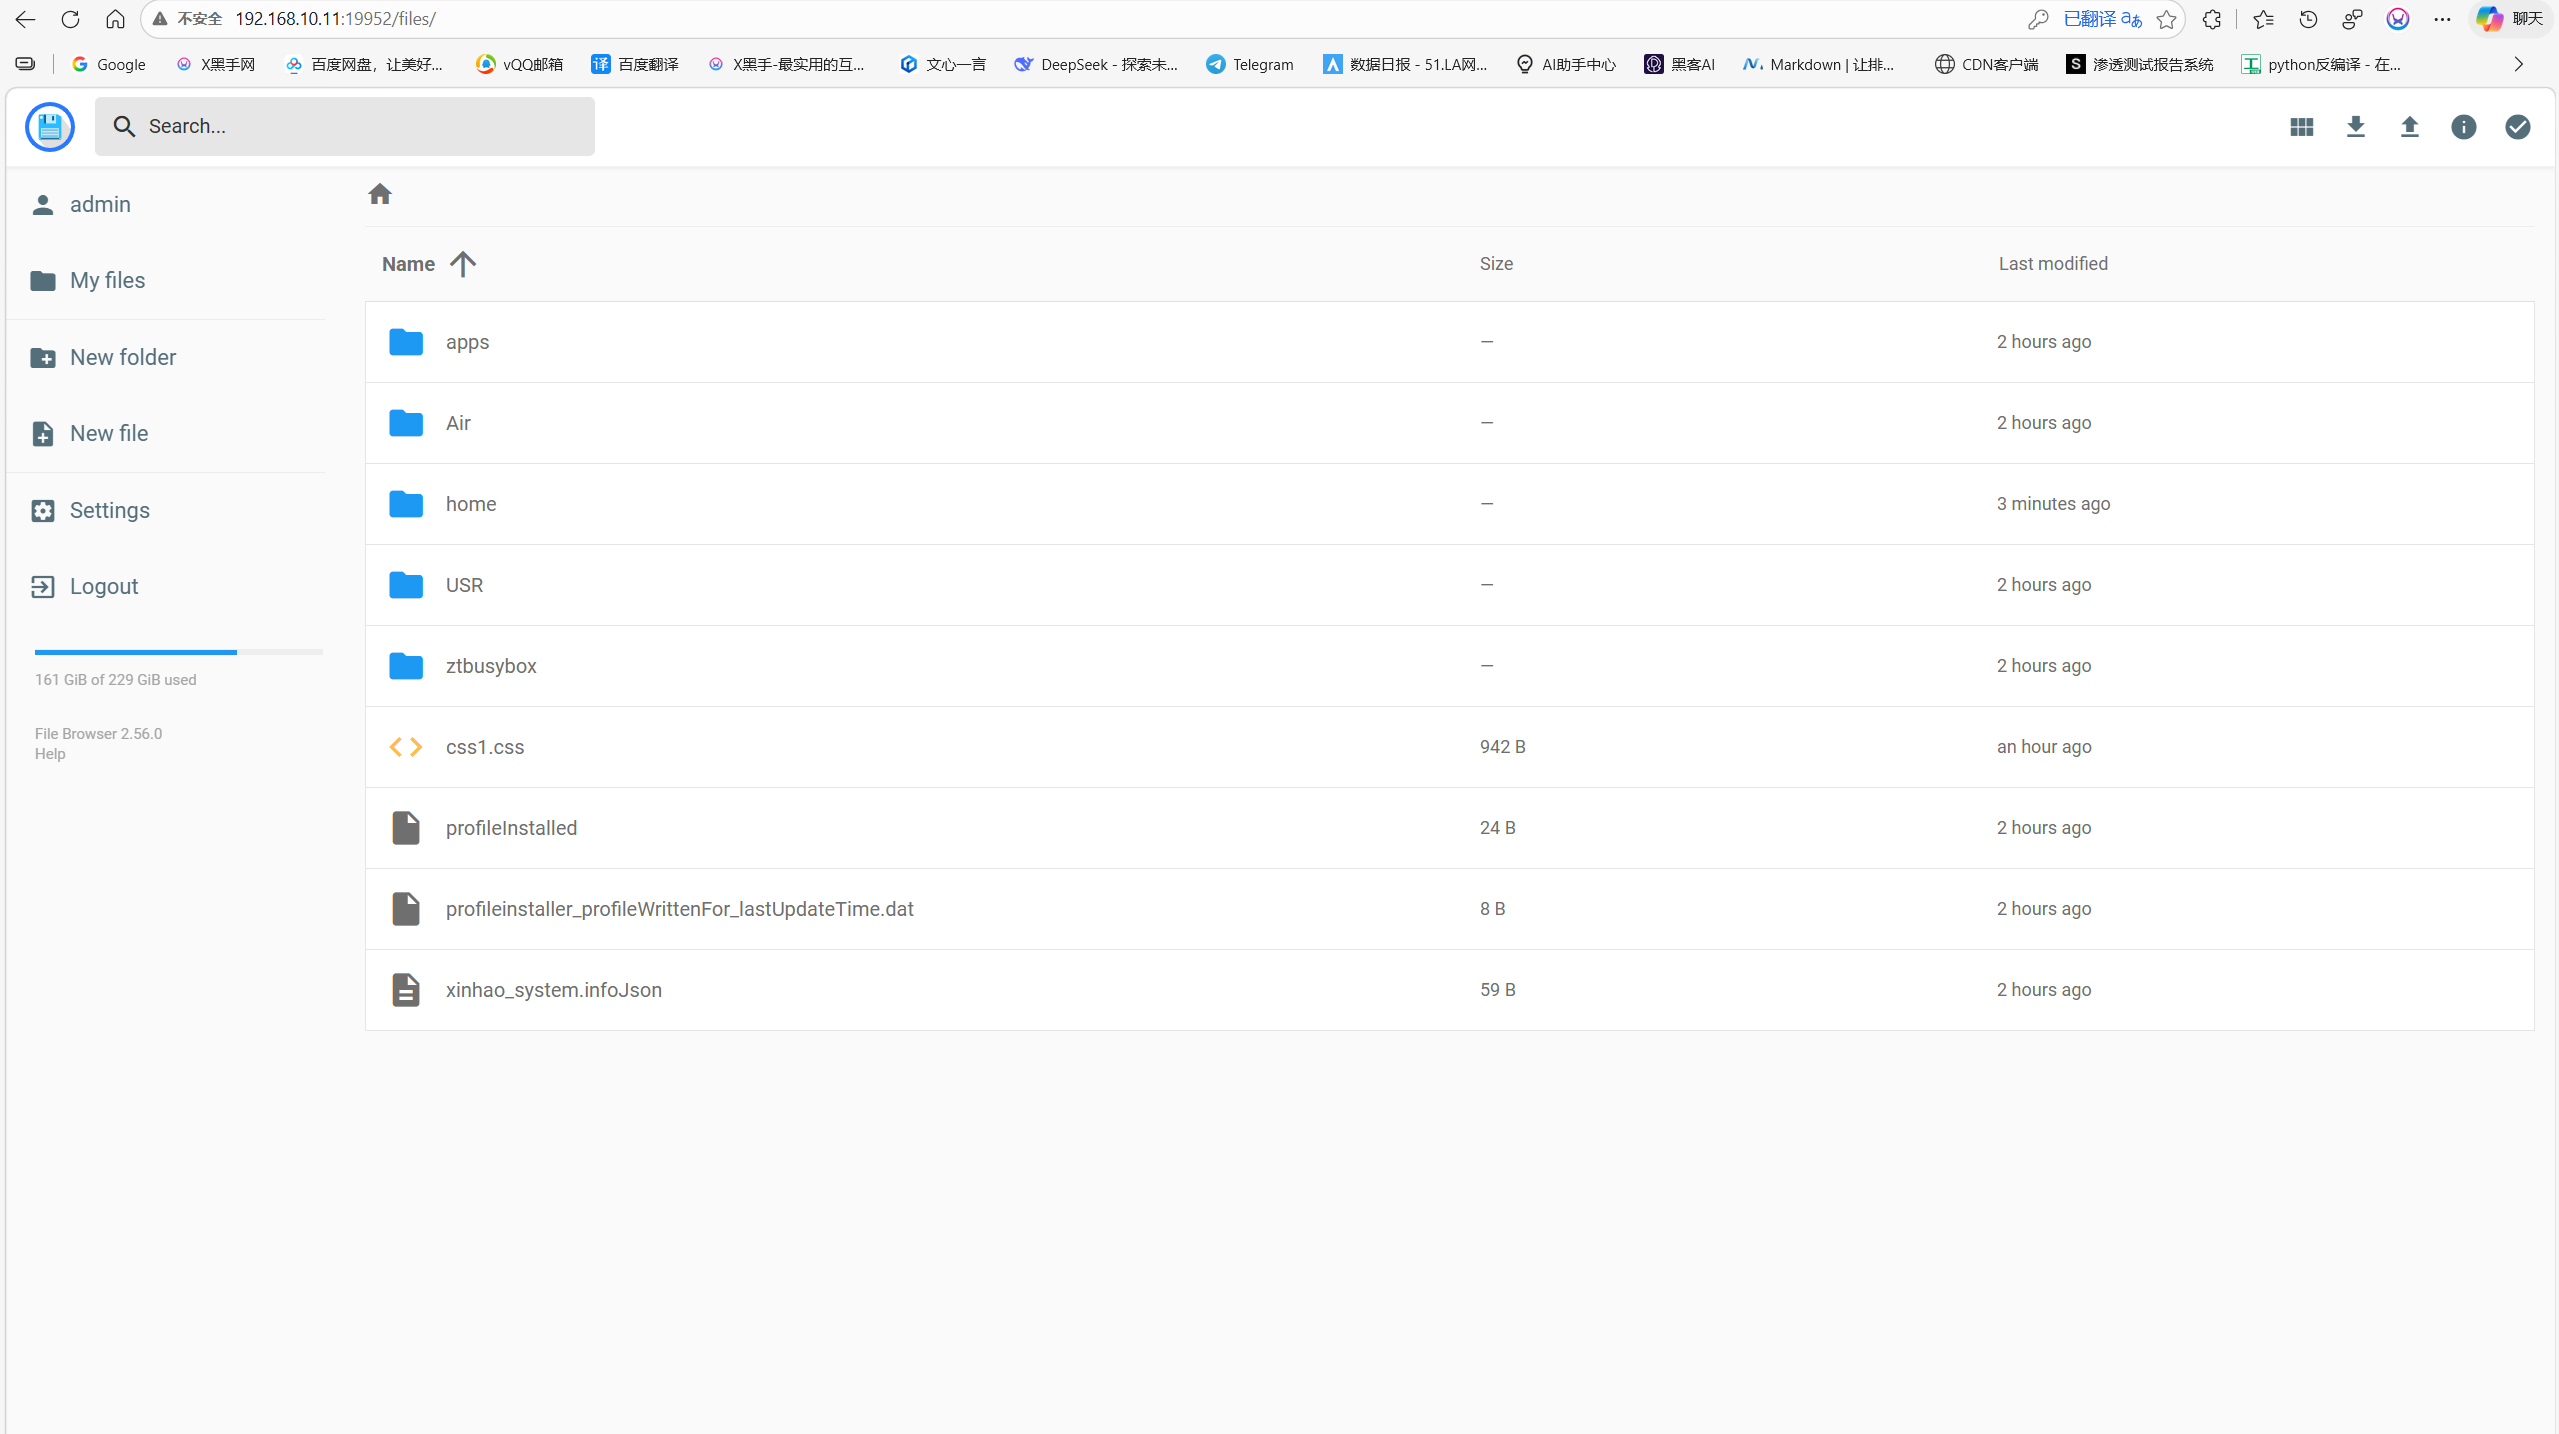
Task: Open My files in sidebar
Action: [107, 281]
